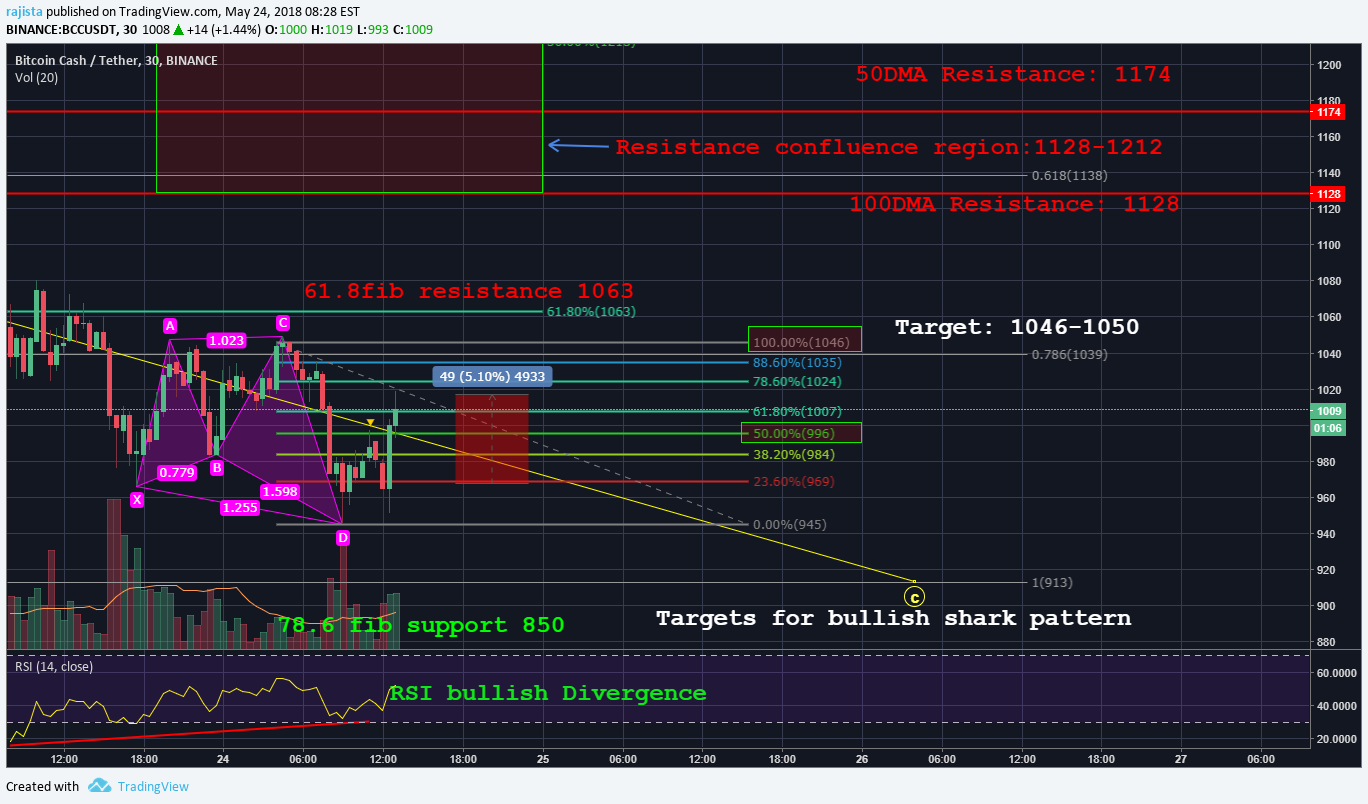Image resolution: width=1368 pixels, height=804 pixels.
Task: Click the 100DMA Resistance: 1128 annotation
Action: [1014, 204]
